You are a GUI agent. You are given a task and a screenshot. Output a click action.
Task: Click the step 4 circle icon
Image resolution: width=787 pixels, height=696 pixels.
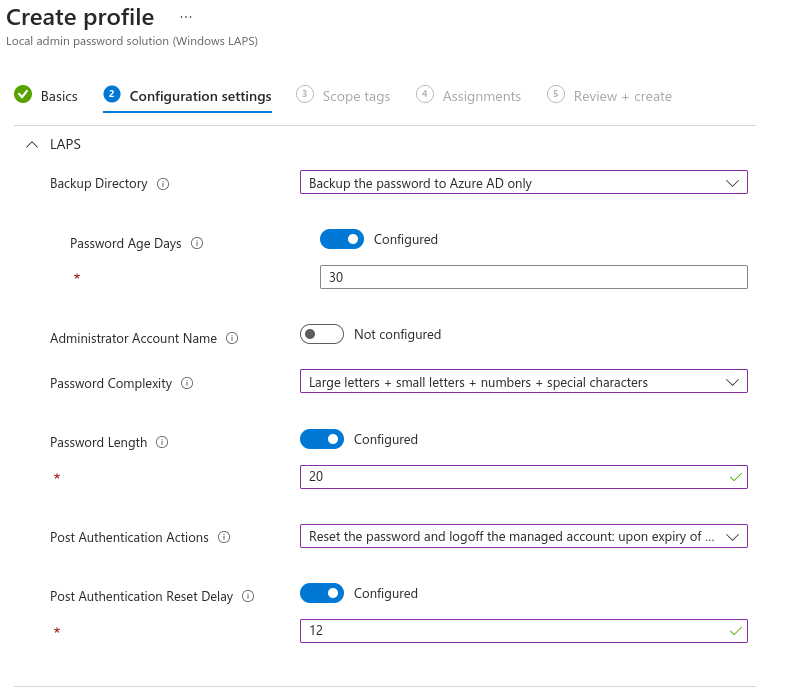click(425, 94)
